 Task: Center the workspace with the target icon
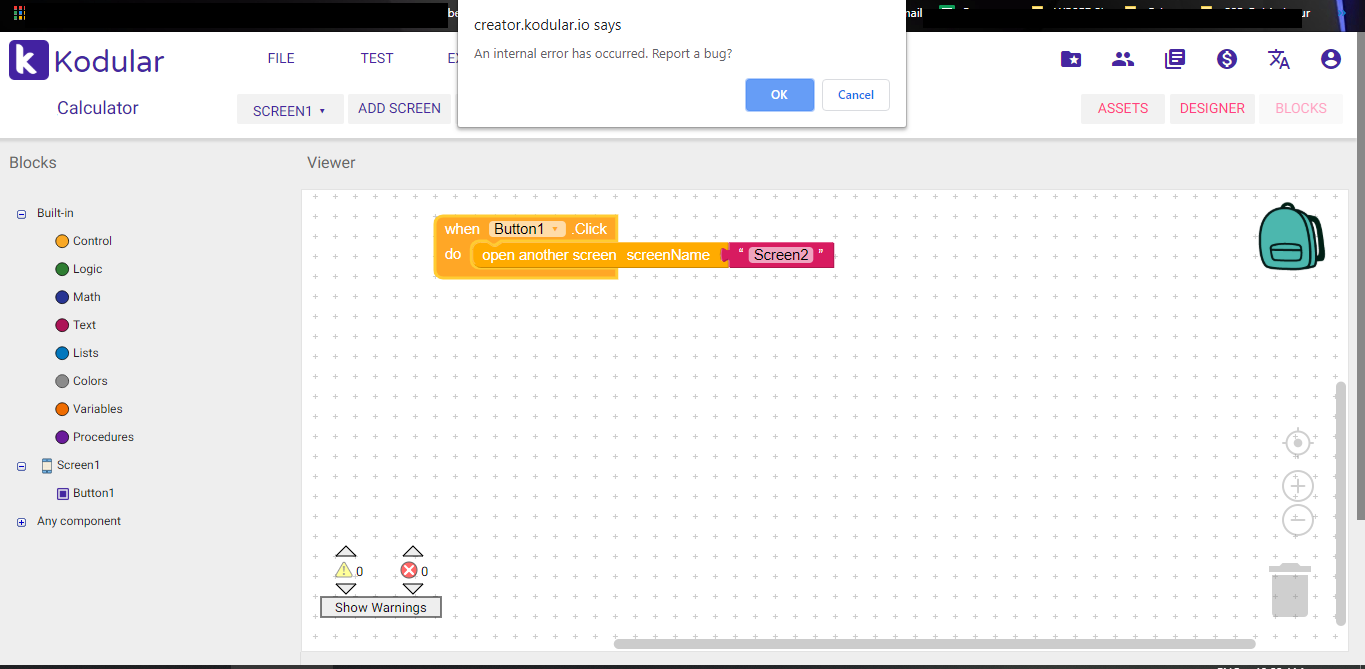pos(1297,443)
